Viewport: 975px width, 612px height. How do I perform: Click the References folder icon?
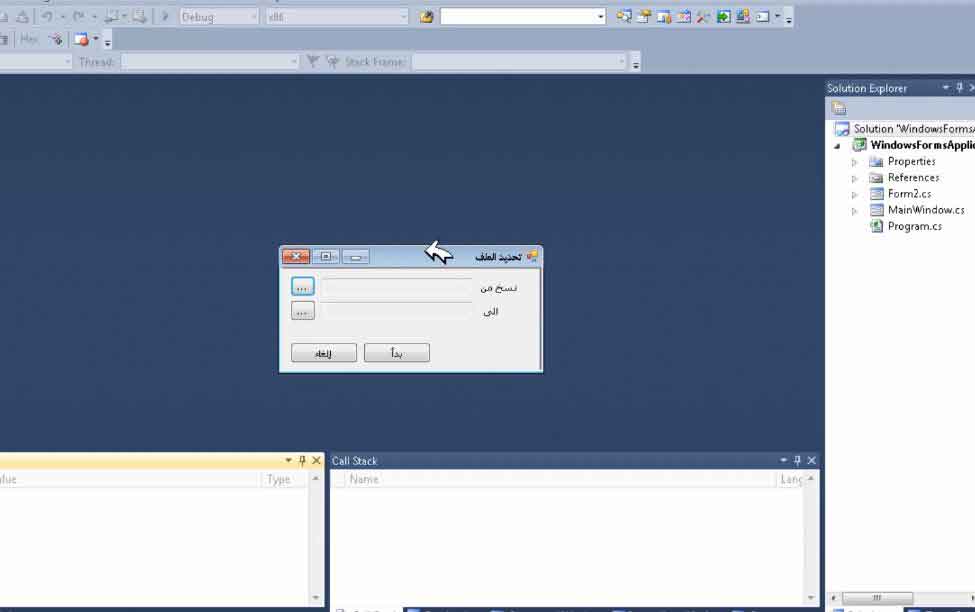click(876, 178)
